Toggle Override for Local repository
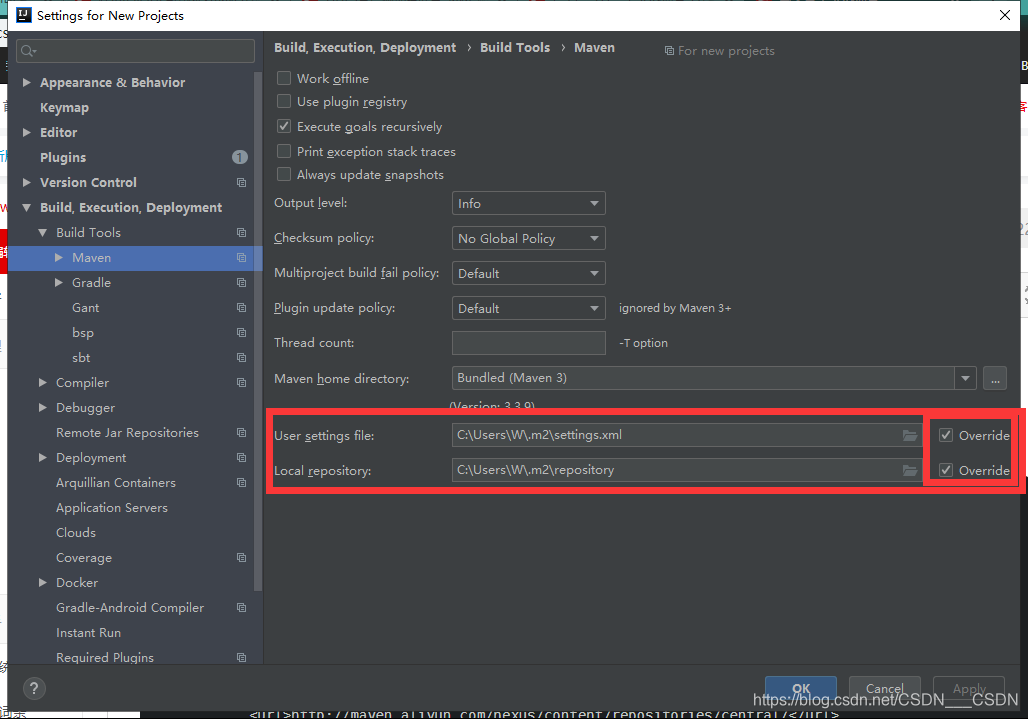The image size is (1028, 719). coord(945,470)
